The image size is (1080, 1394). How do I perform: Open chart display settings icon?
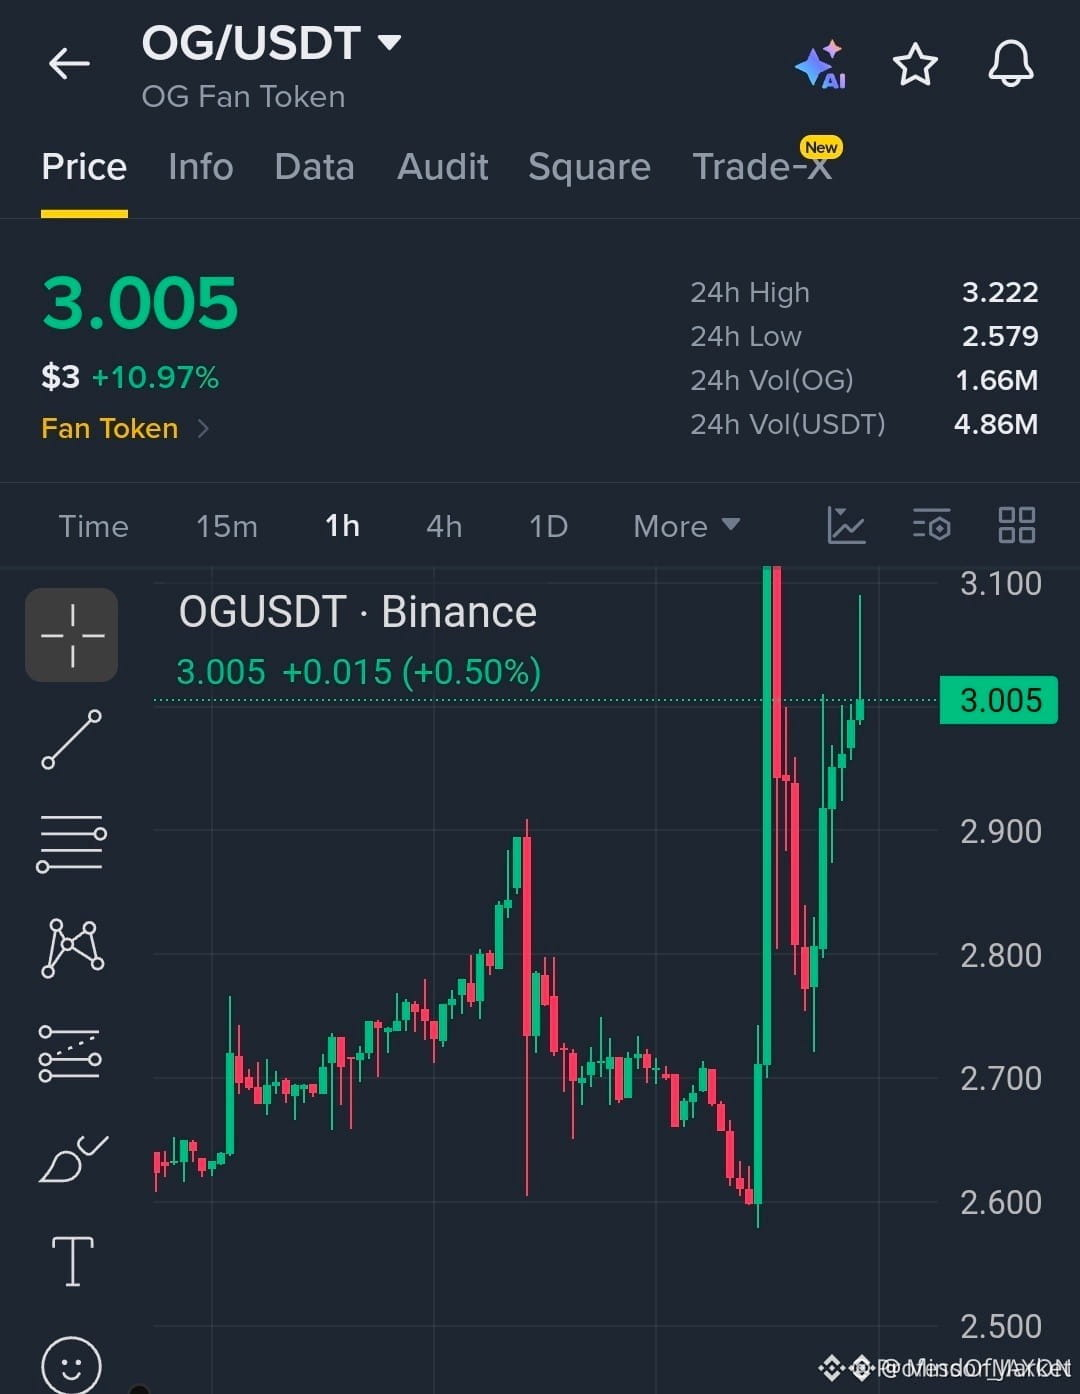[x=931, y=525]
